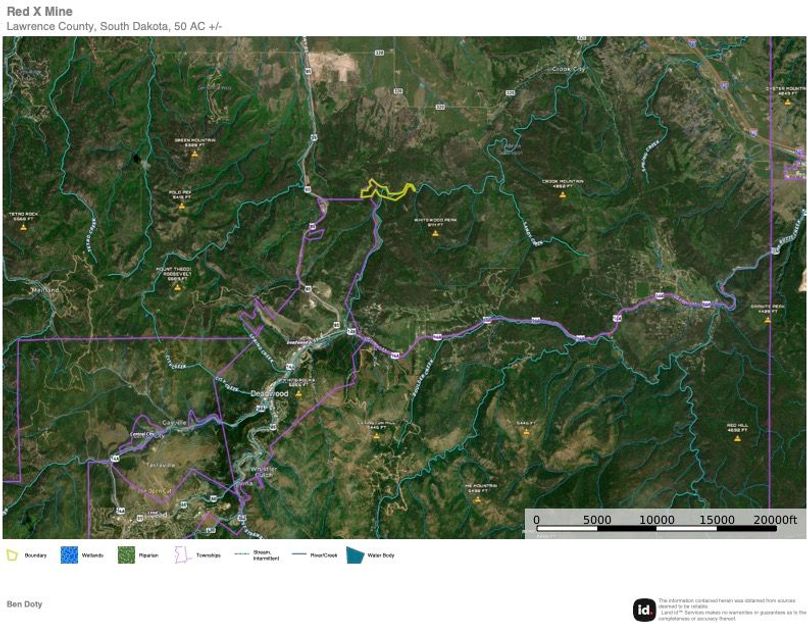Image resolution: width=808 pixels, height=624 pixels.
Task: Click the Red X Mine title
Action: [40, 11]
